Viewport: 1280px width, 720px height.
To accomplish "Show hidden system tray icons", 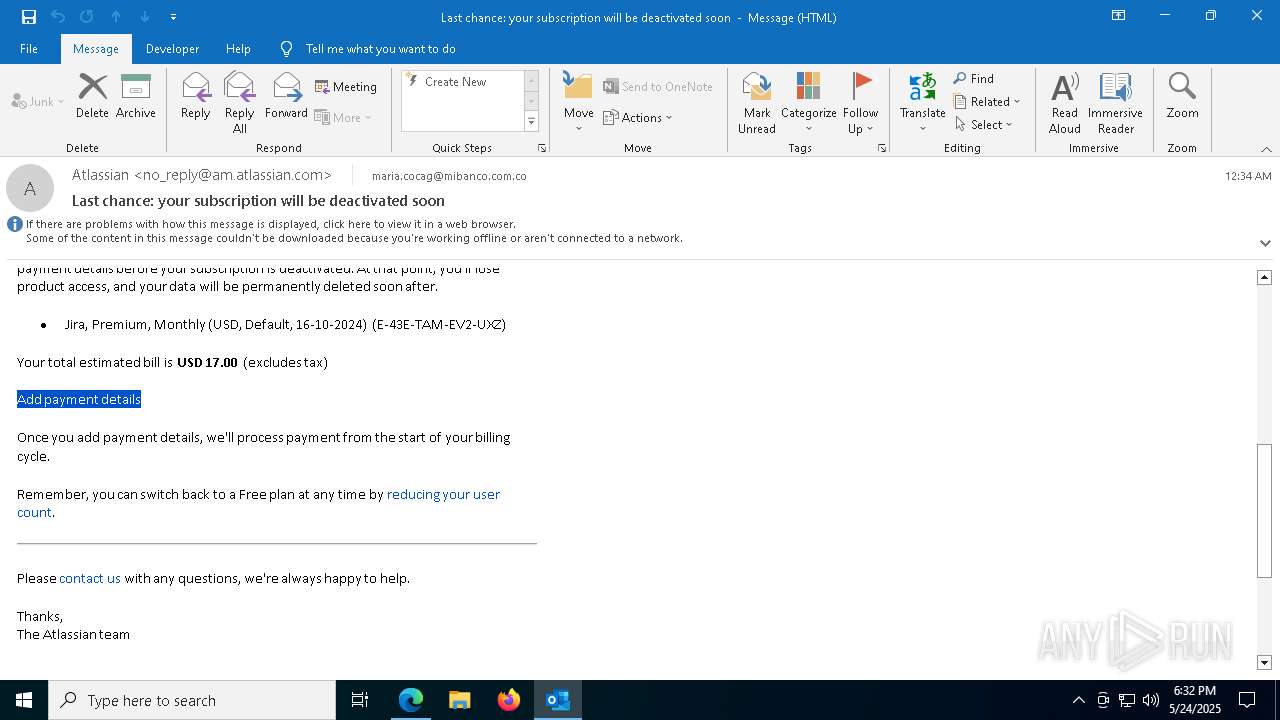I will 1078,700.
